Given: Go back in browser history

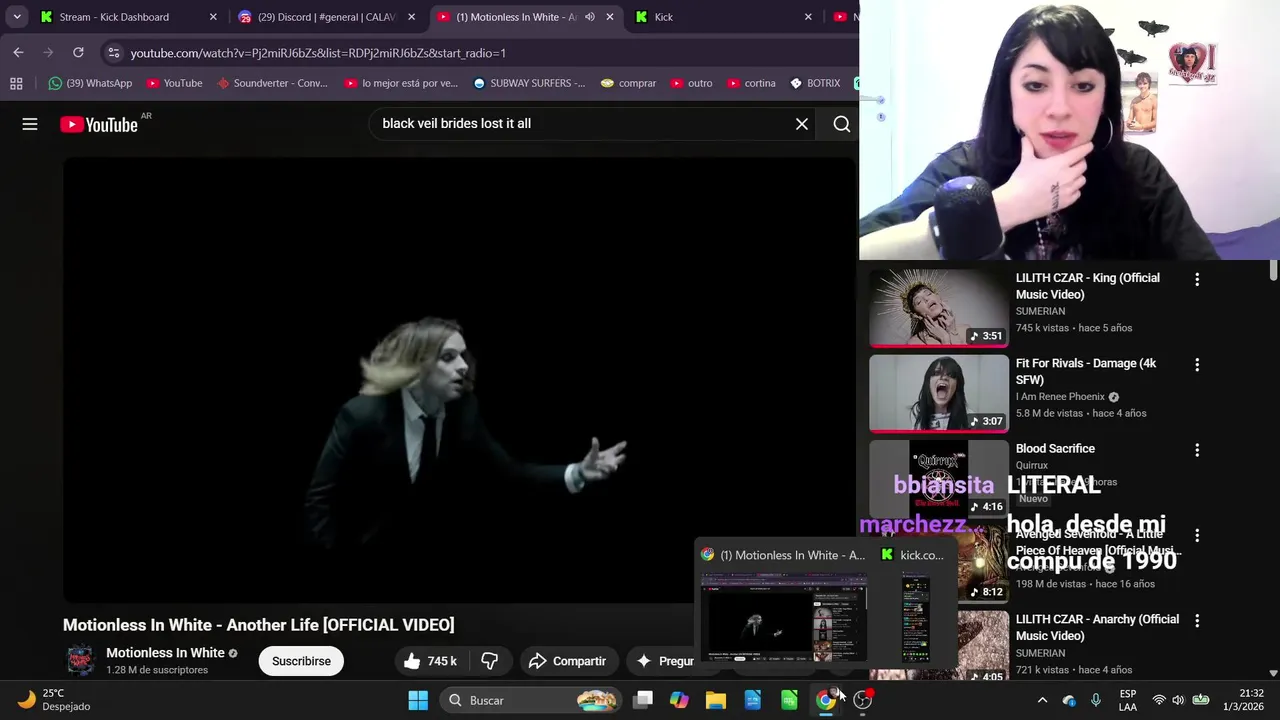Looking at the screenshot, I should point(18,53).
